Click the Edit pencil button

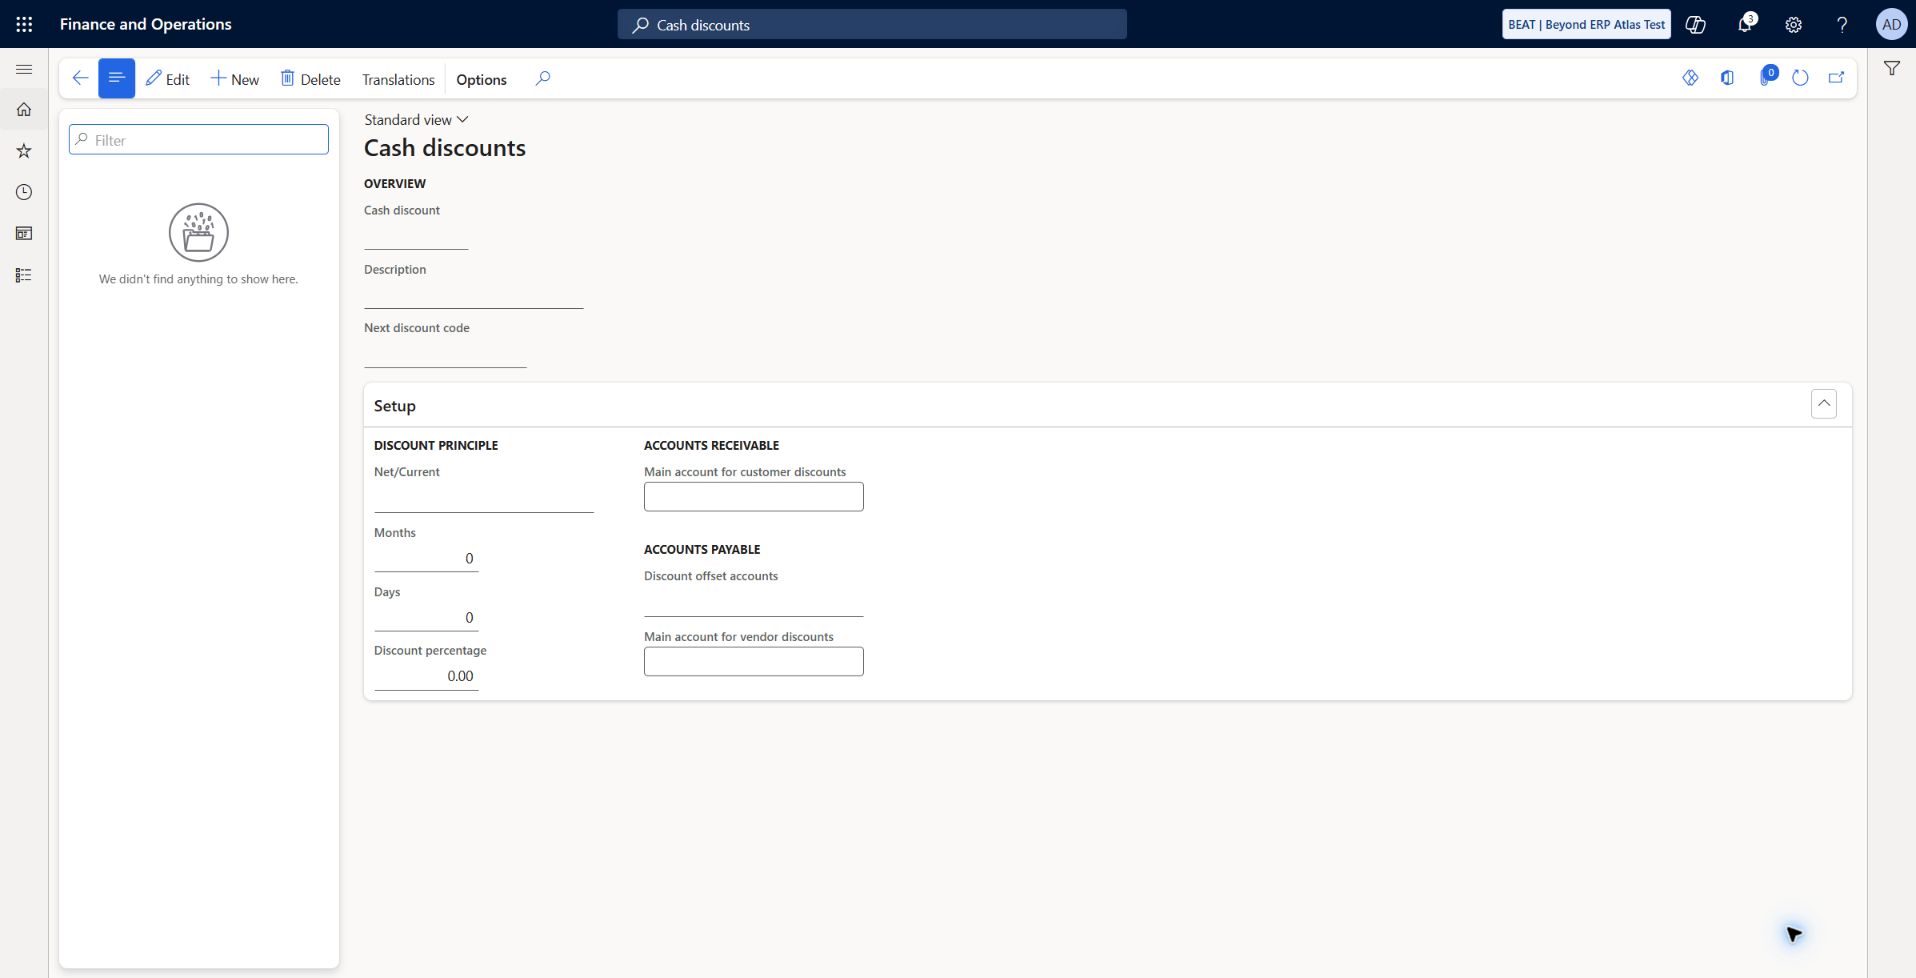tap(167, 79)
